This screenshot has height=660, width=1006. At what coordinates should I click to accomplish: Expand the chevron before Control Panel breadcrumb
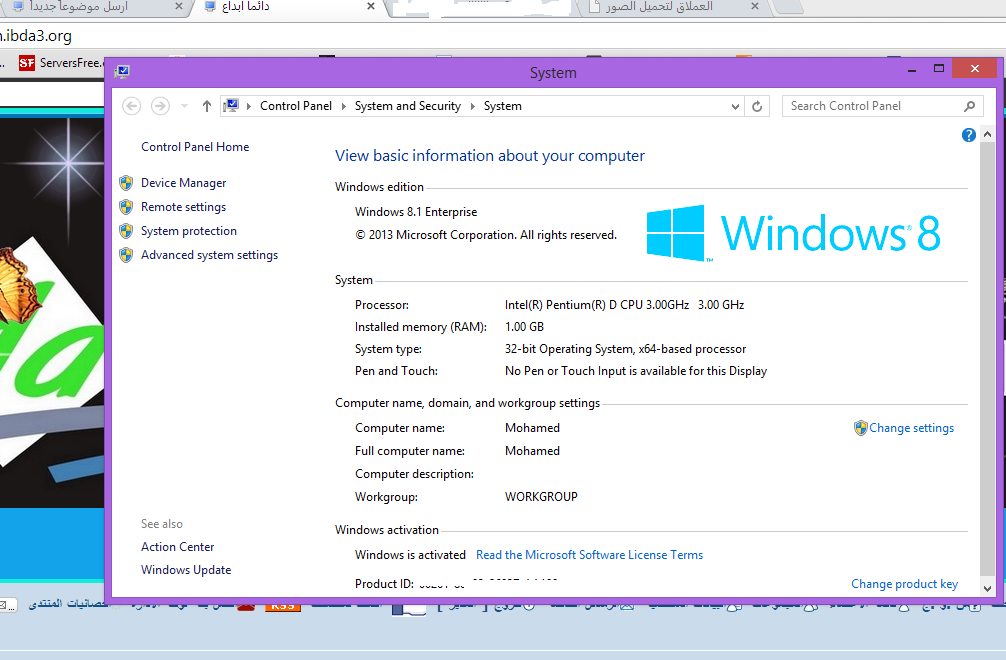249,106
